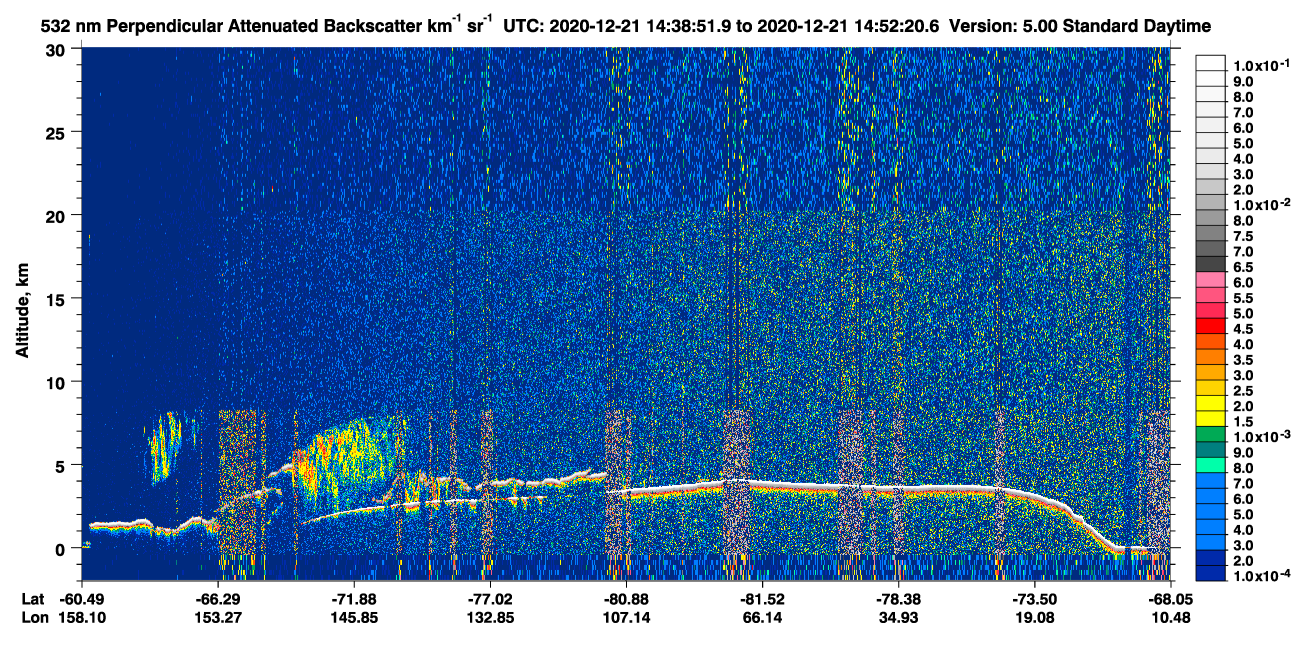
Task: Click the start time "2020-12-21 14:38:51.9"
Action: point(641,24)
